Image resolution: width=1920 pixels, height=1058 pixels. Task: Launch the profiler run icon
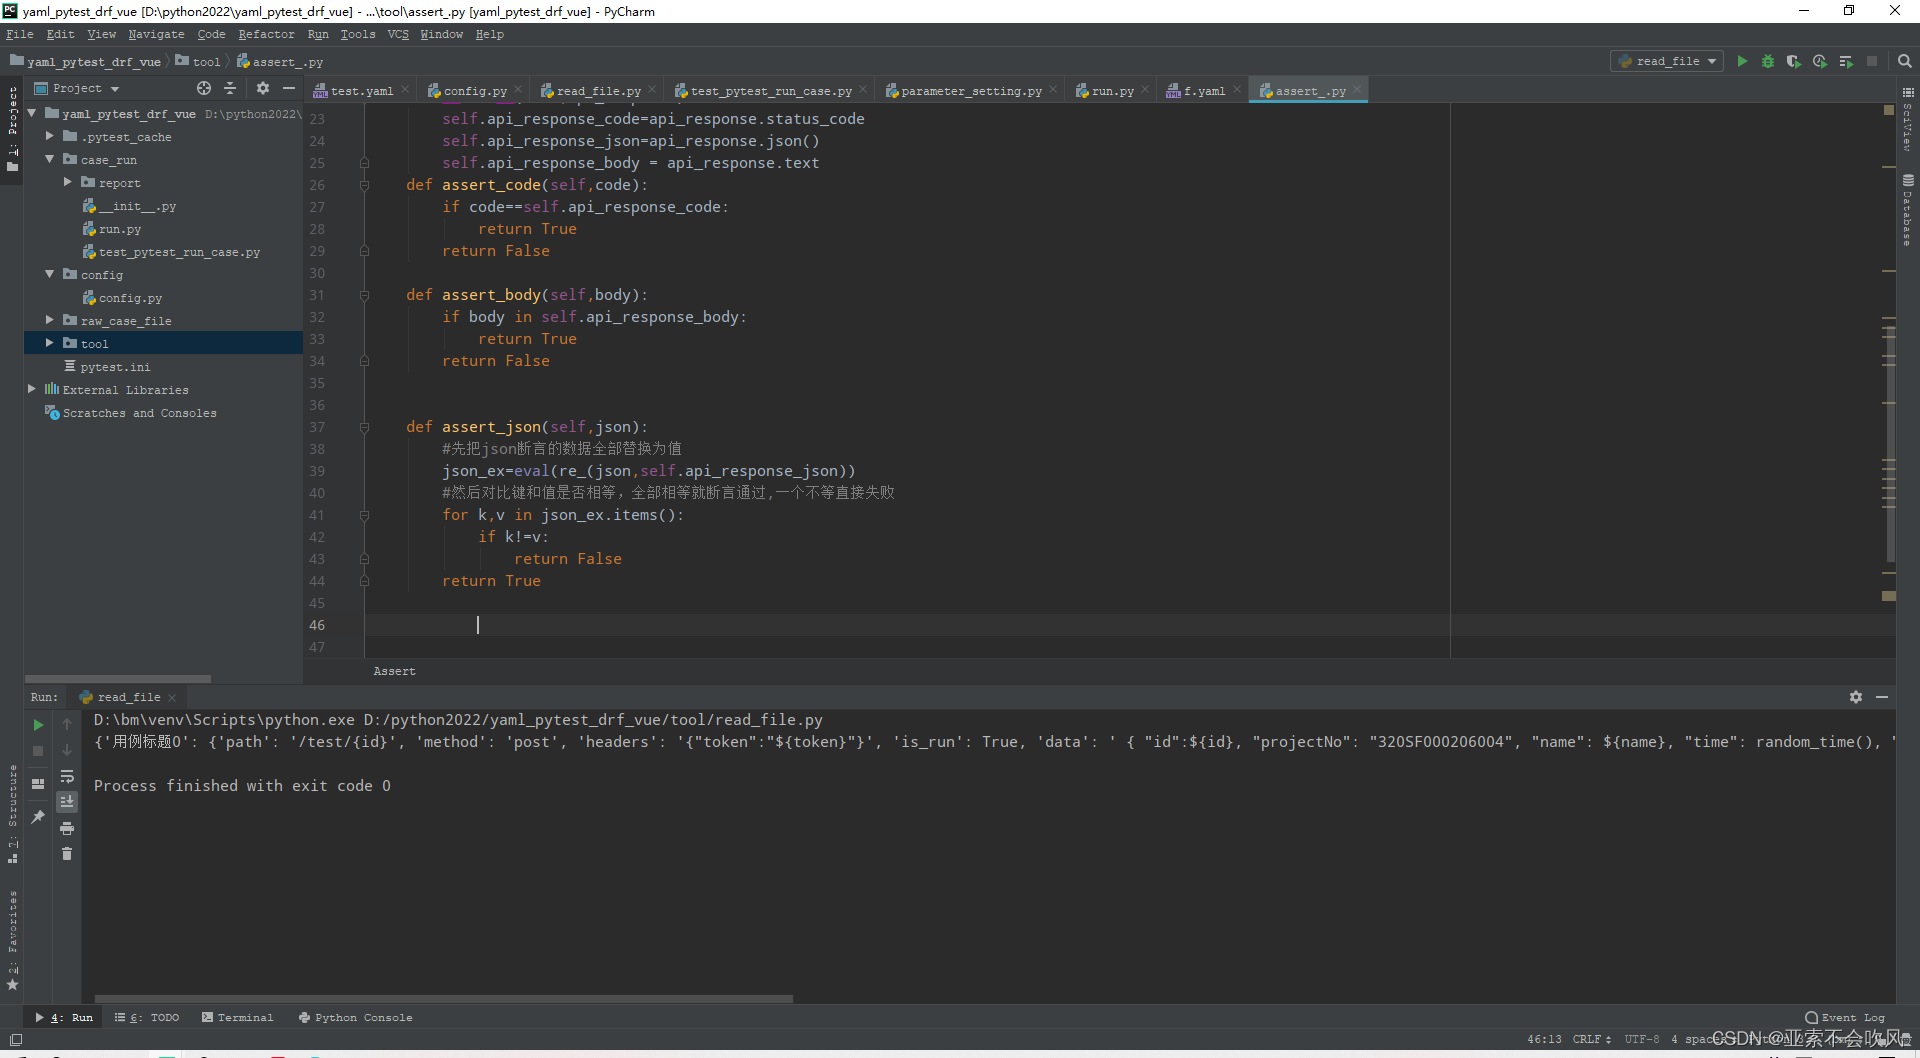[x=1820, y=61]
